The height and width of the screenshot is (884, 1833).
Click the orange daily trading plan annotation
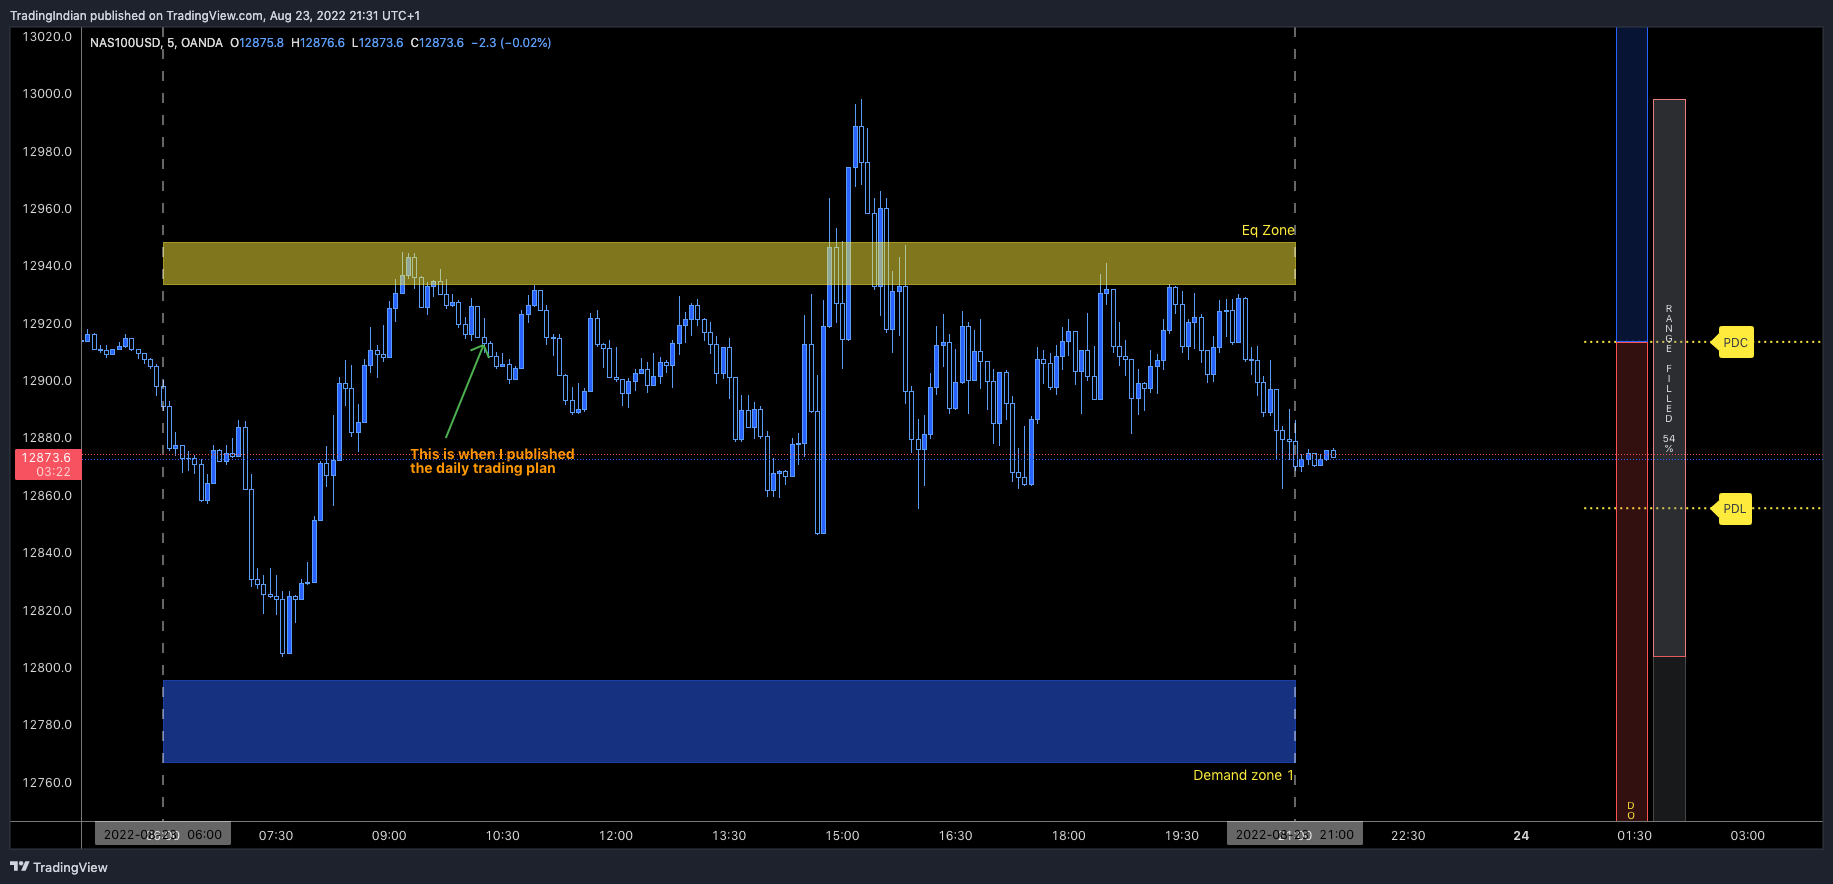(x=492, y=461)
